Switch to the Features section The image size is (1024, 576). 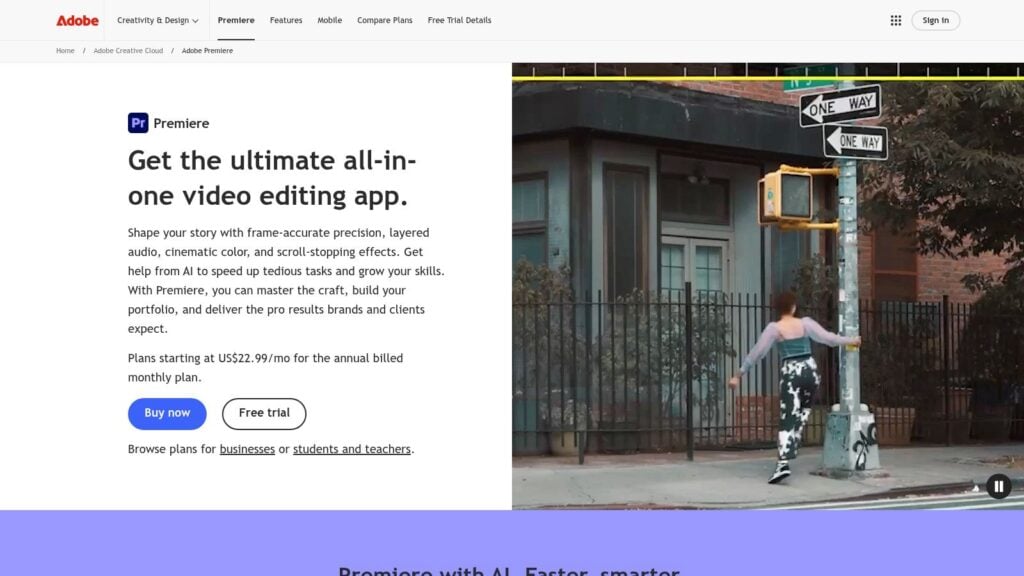tap(286, 20)
